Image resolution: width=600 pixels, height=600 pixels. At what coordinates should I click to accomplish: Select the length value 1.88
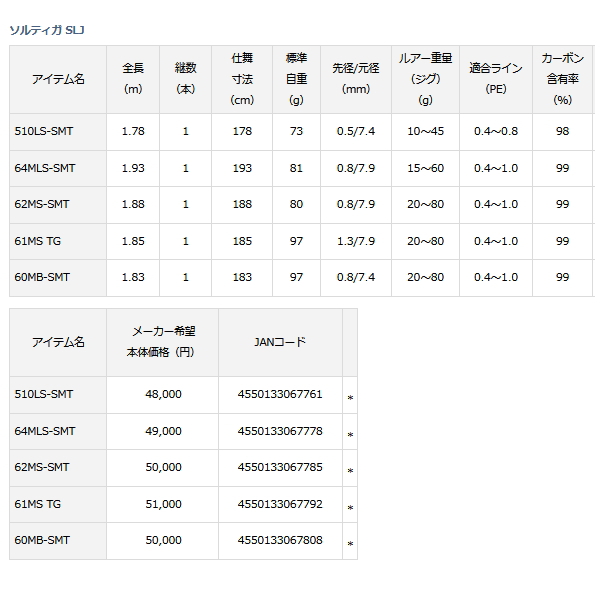point(133,204)
